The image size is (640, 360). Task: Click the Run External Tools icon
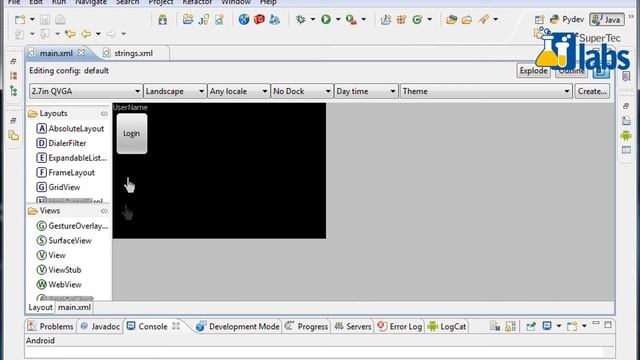[x=351, y=19]
